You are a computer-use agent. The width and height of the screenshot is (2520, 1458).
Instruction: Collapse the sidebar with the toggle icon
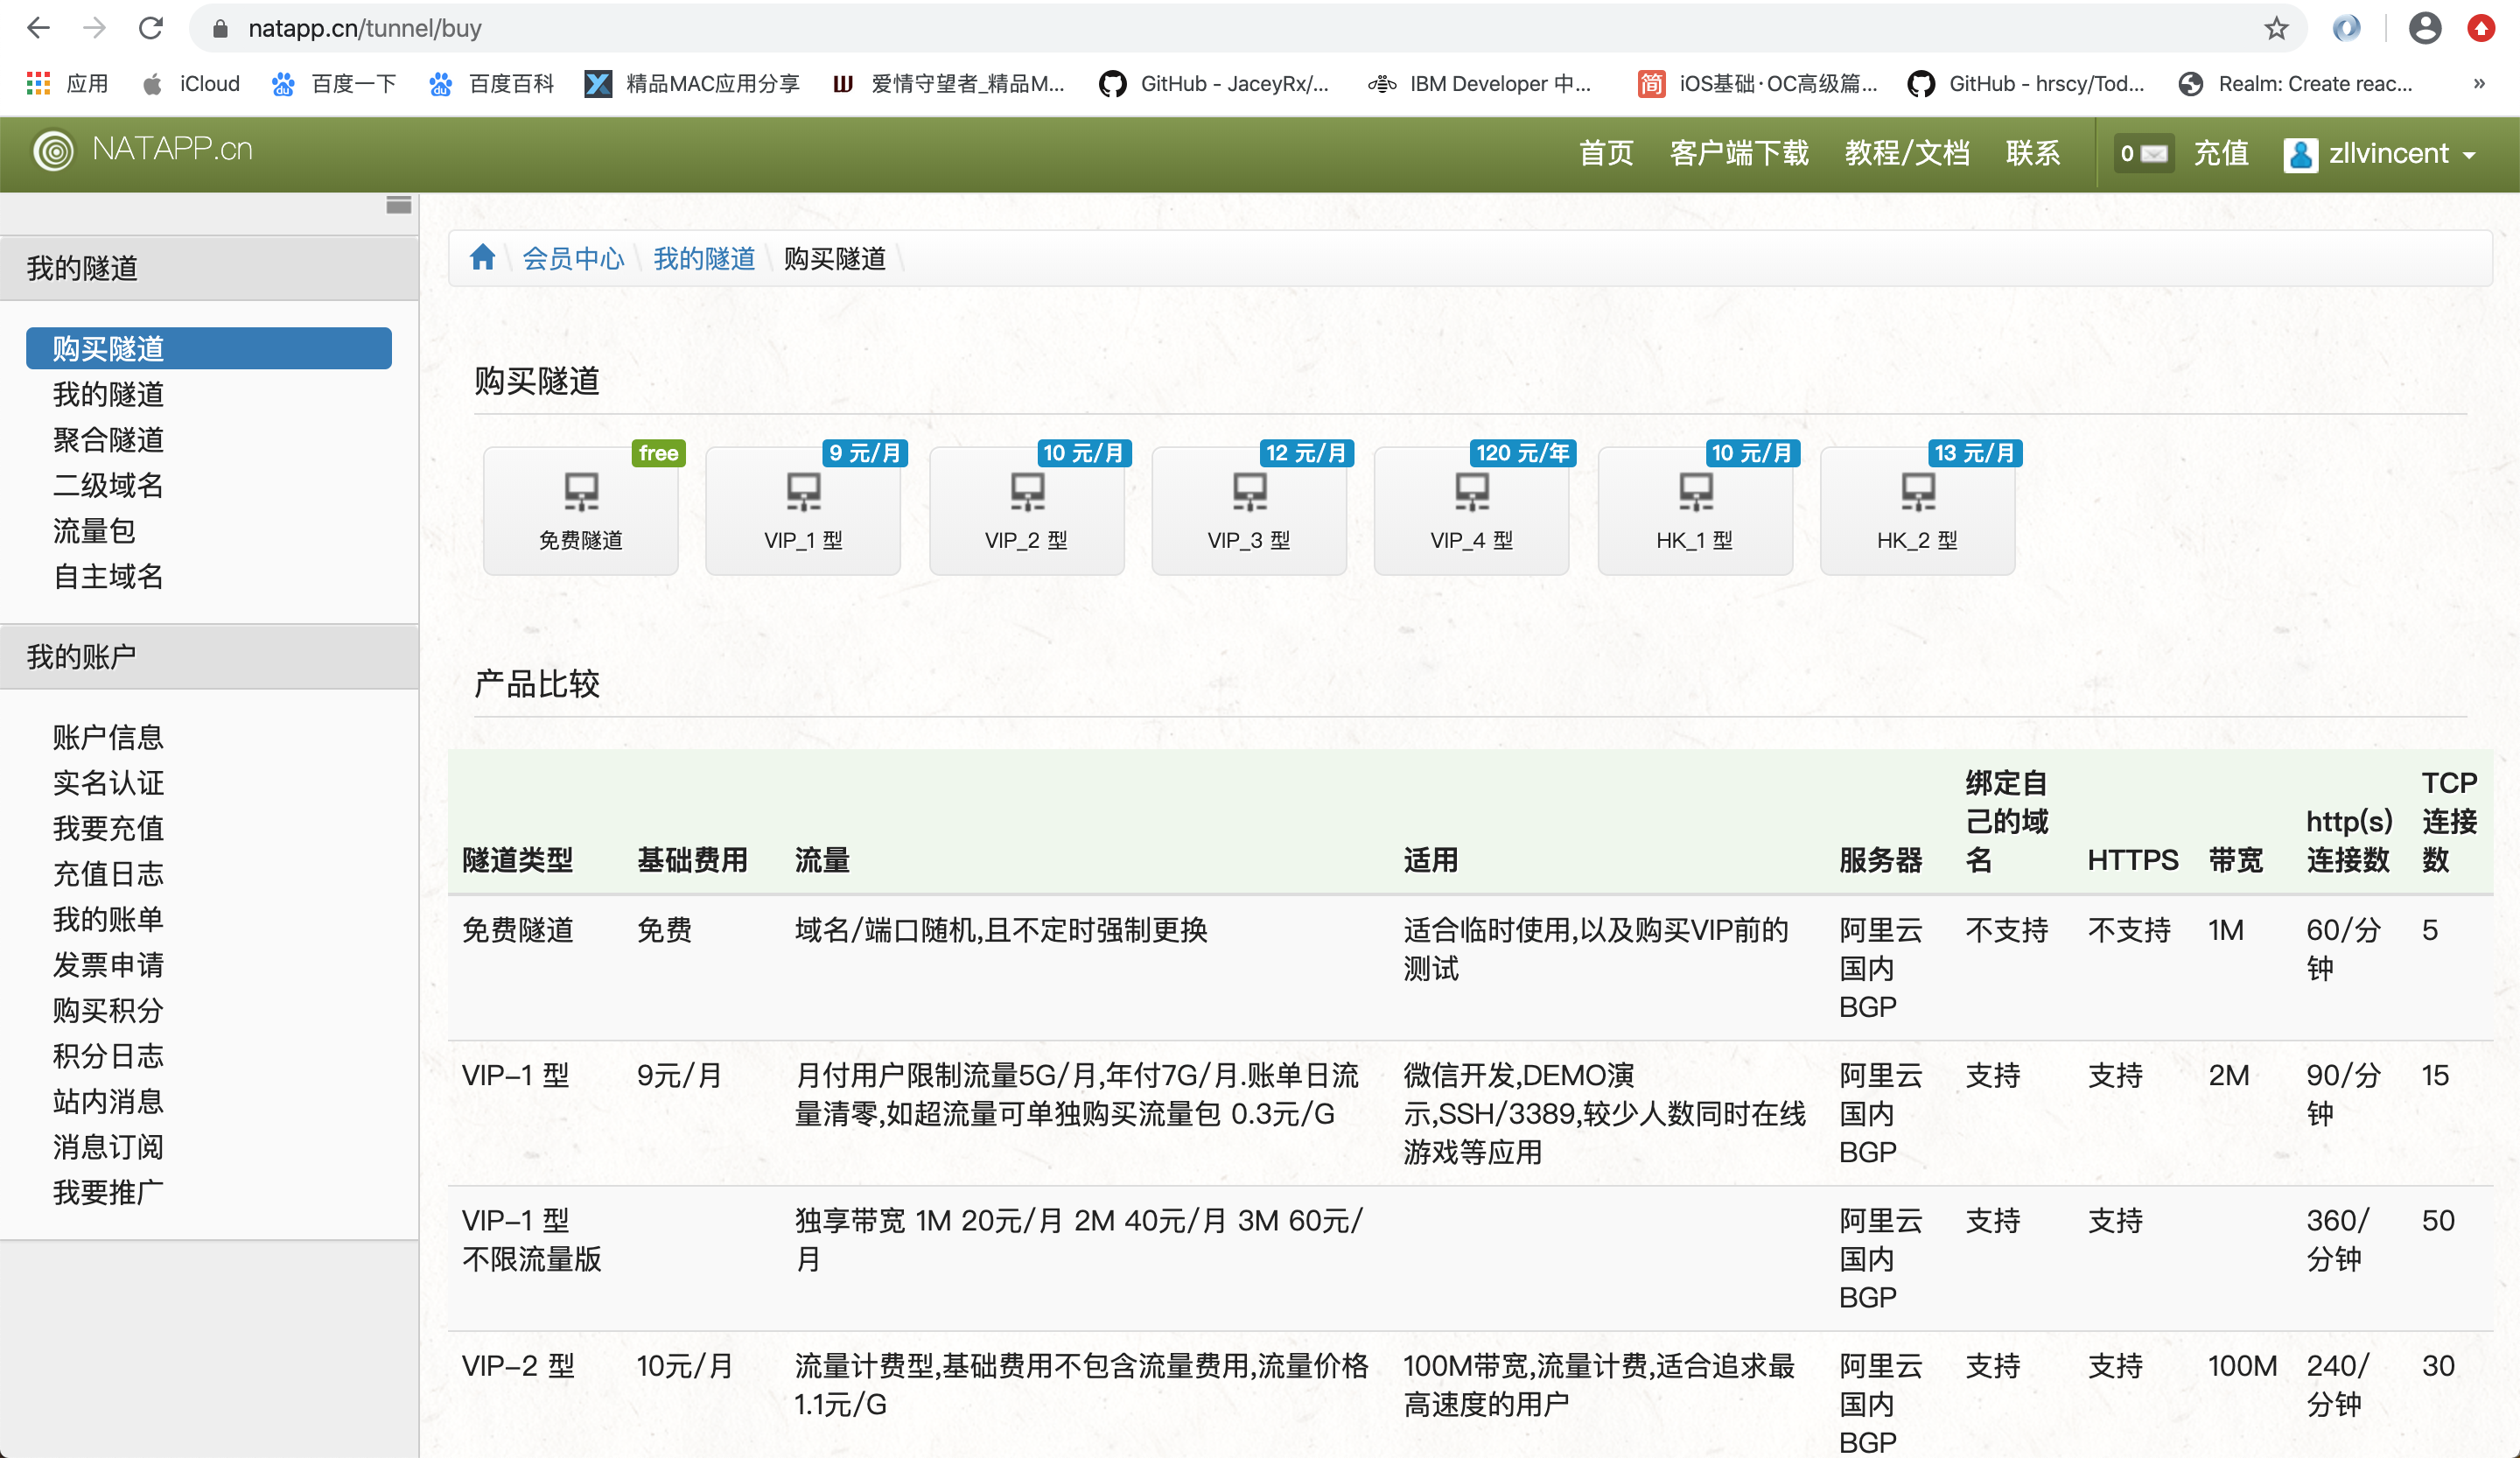click(x=399, y=205)
